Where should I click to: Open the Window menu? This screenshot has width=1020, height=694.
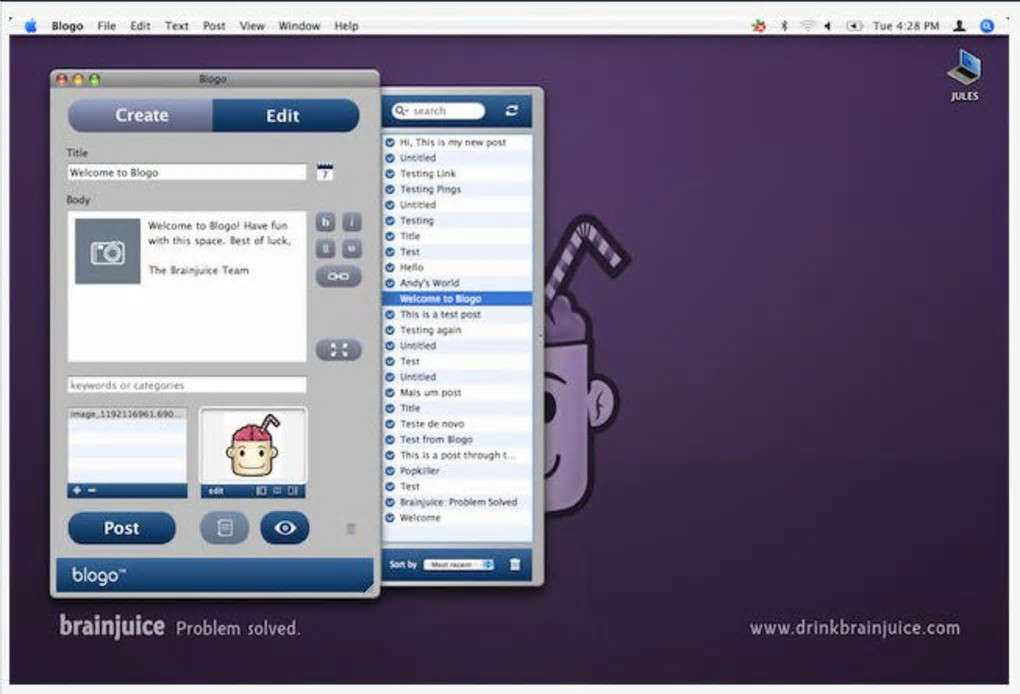tap(299, 26)
